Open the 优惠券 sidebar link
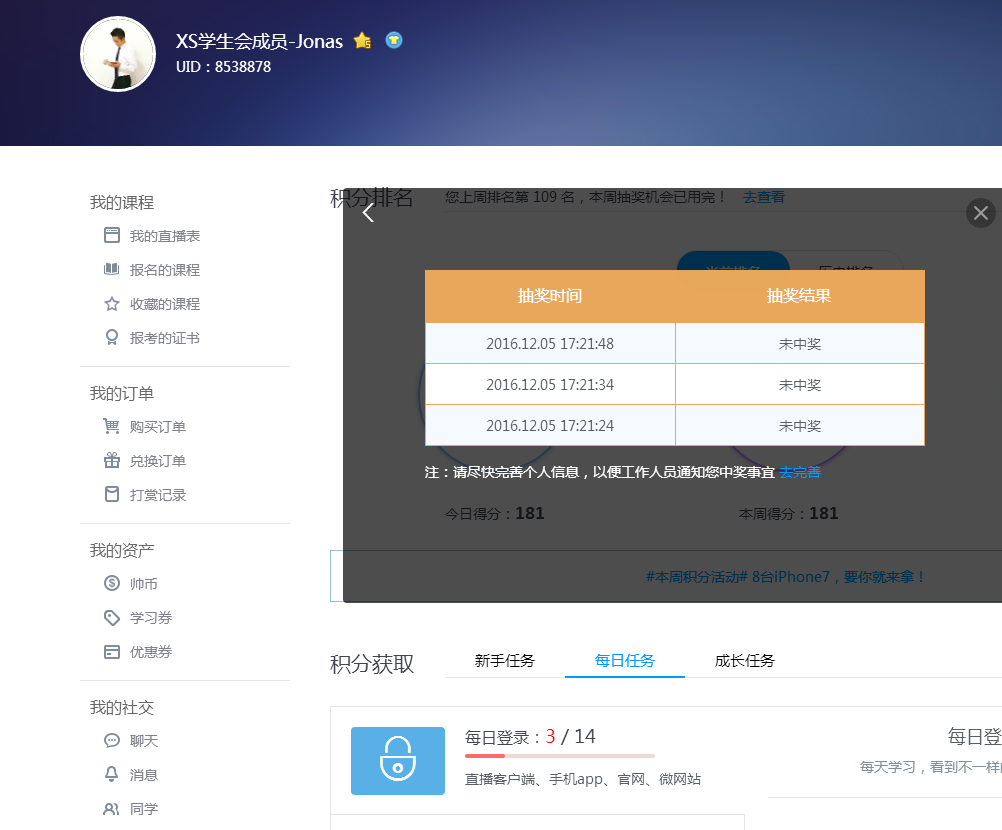This screenshot has width=1002, height=830. [x=151, y=651]
